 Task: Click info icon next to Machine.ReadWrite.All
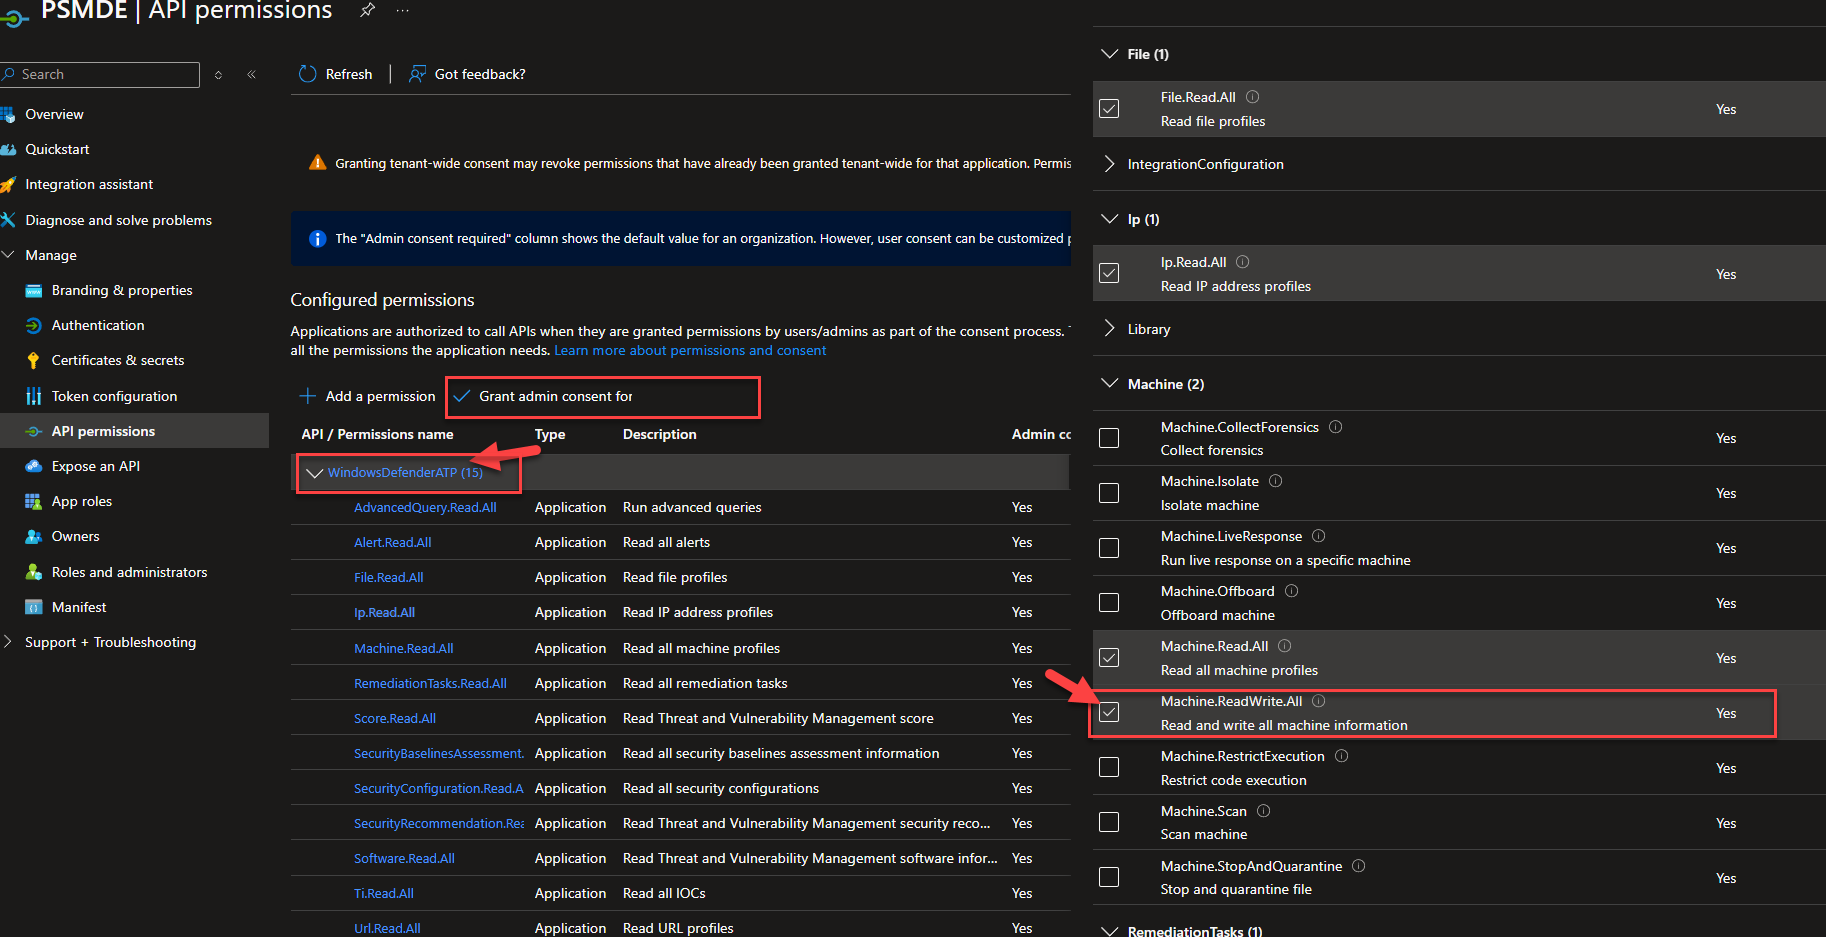coord(1318,701)
